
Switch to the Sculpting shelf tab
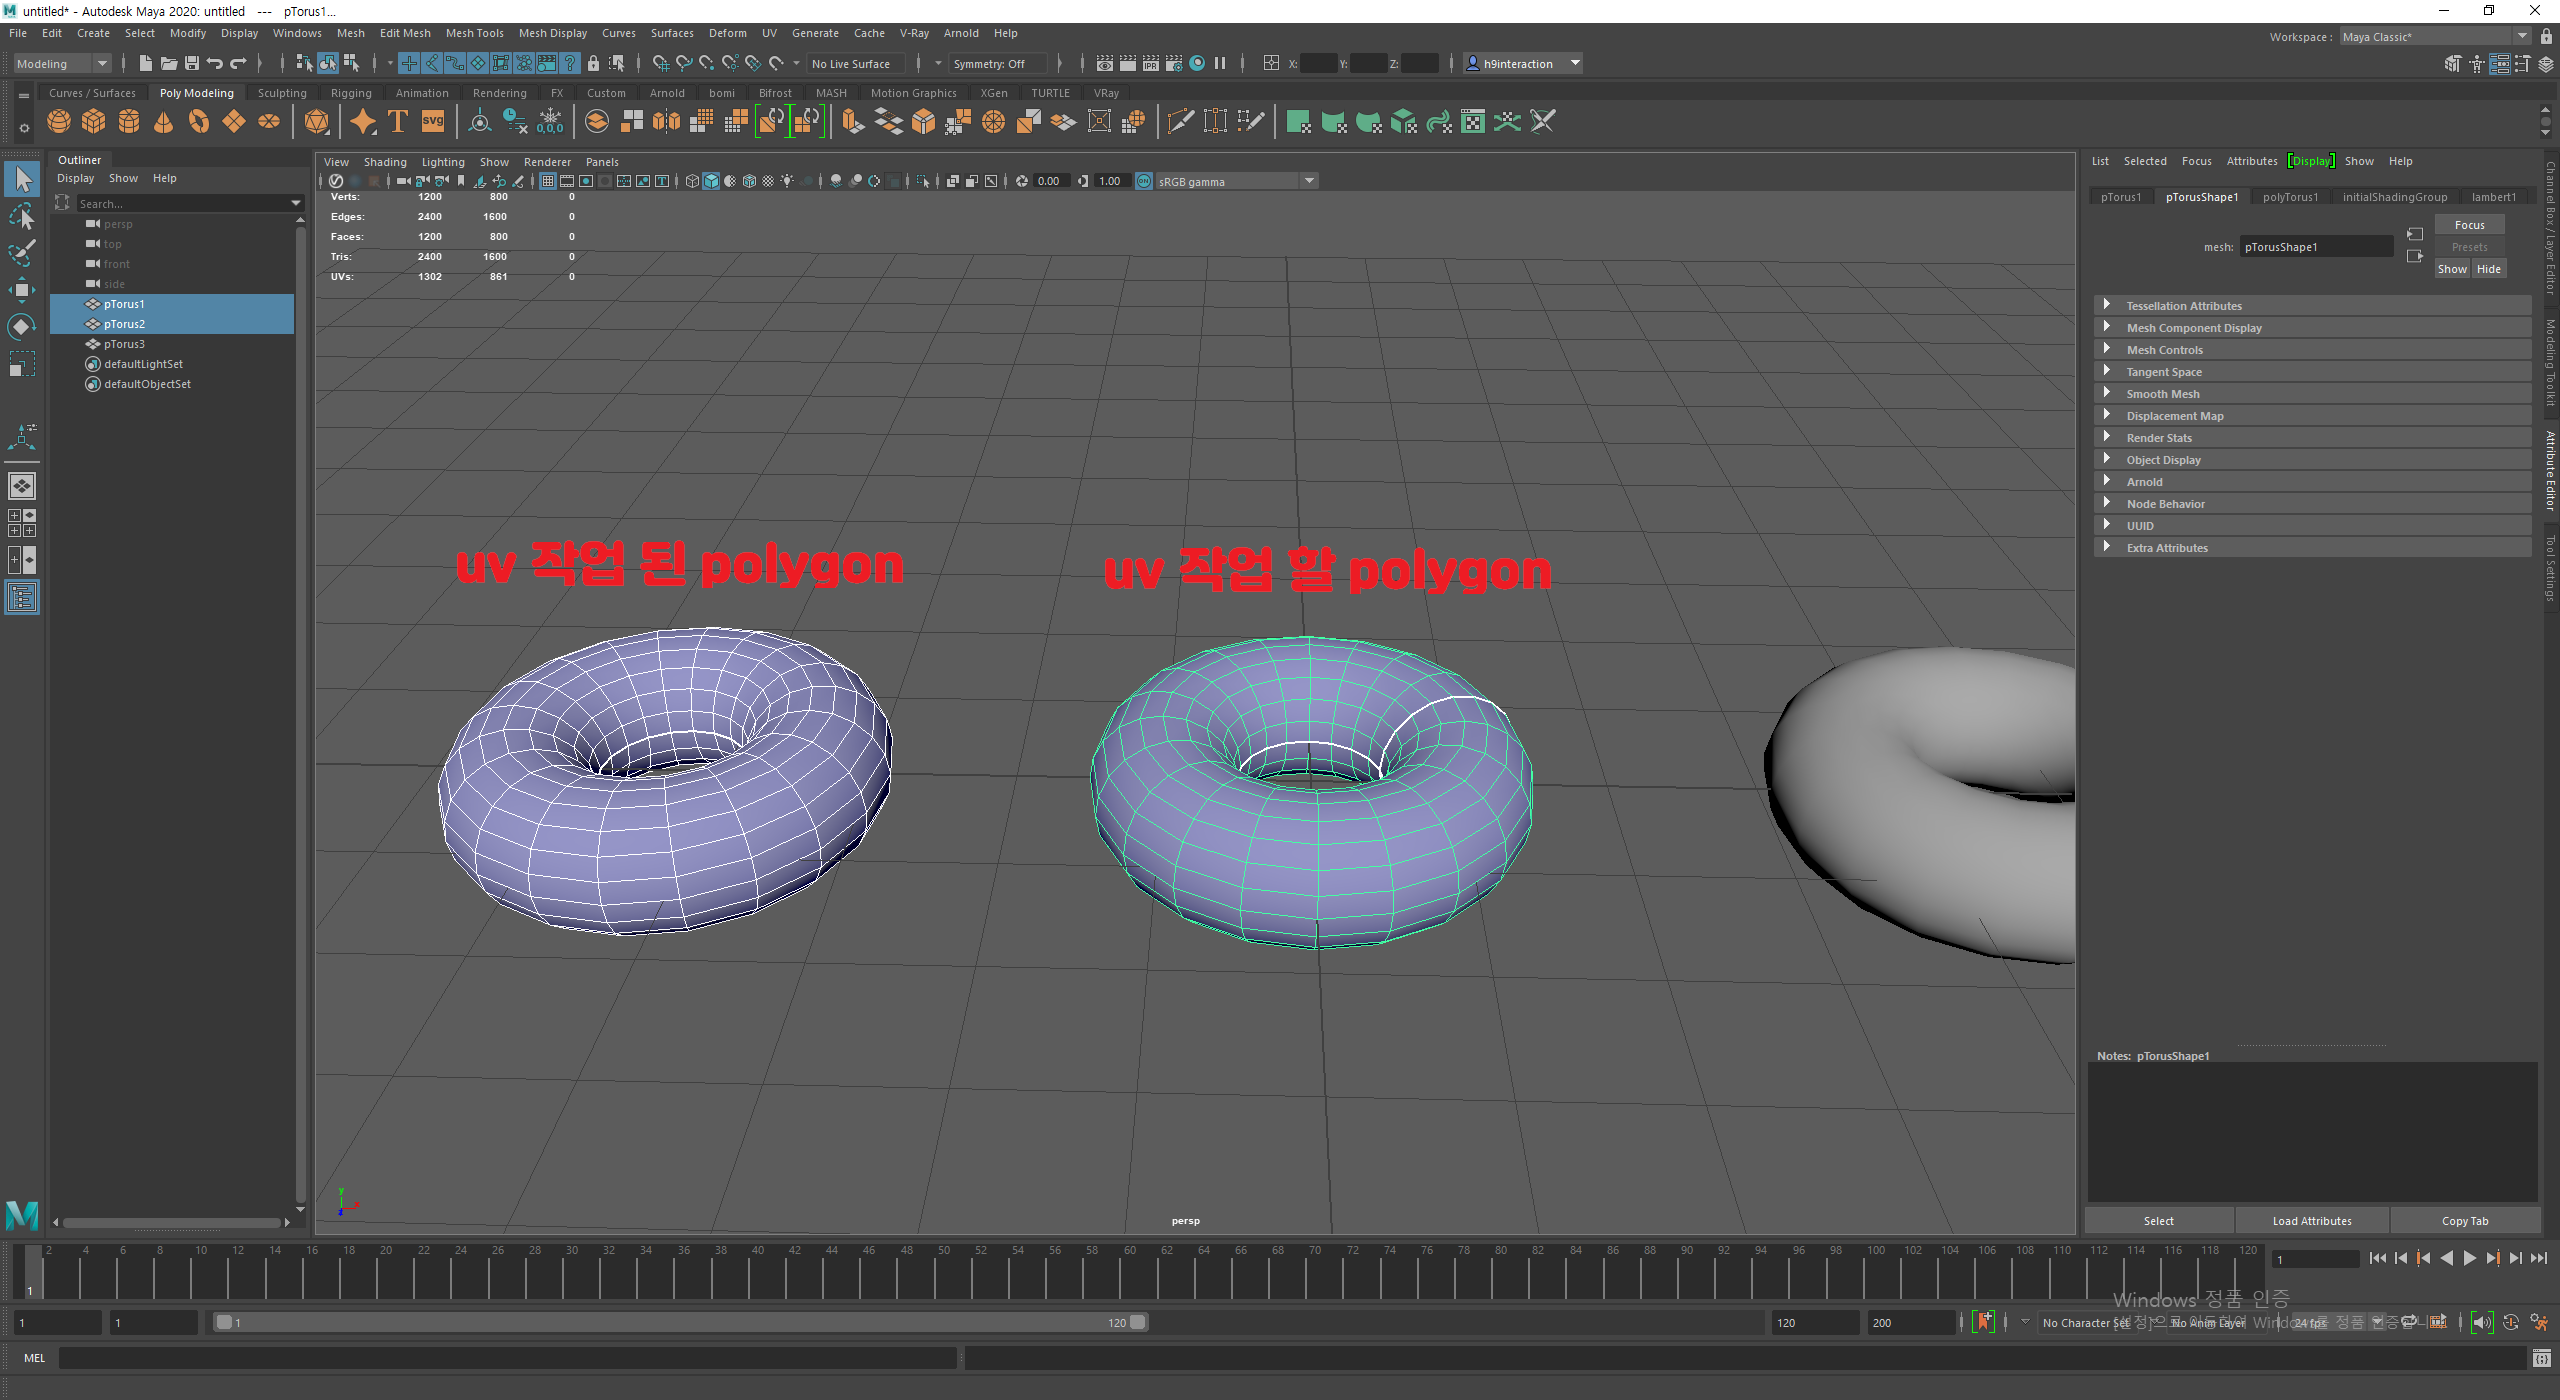click(282, 93)
